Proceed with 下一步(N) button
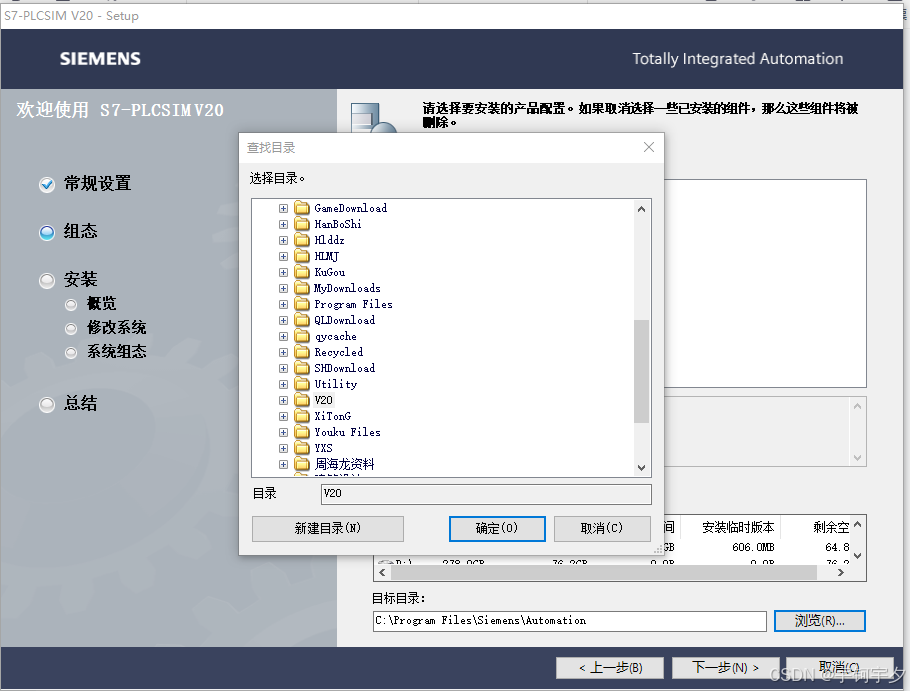The image size is (910, 691). point(725,668)
